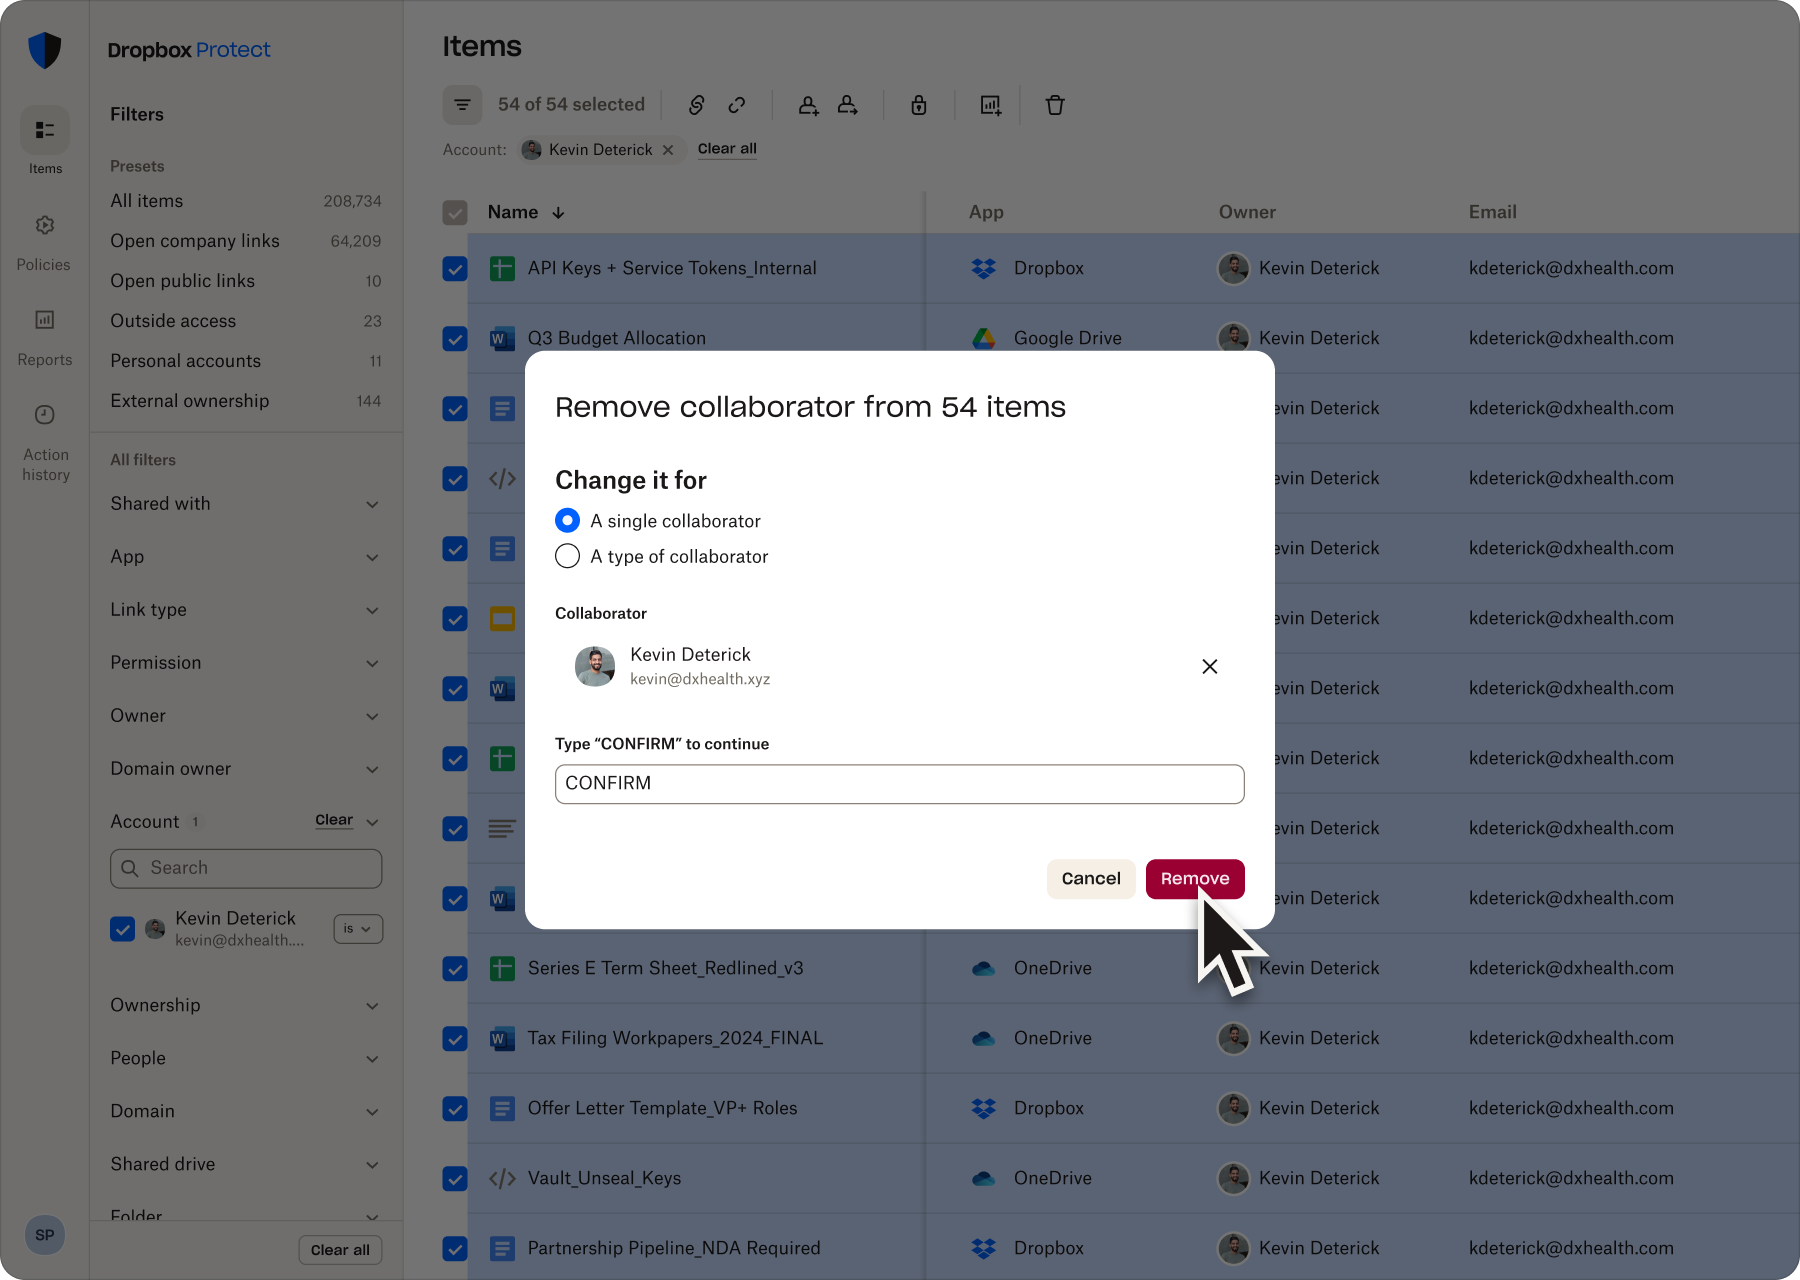
Task: Click the export report icon
Action: click(x=990, y=105)
